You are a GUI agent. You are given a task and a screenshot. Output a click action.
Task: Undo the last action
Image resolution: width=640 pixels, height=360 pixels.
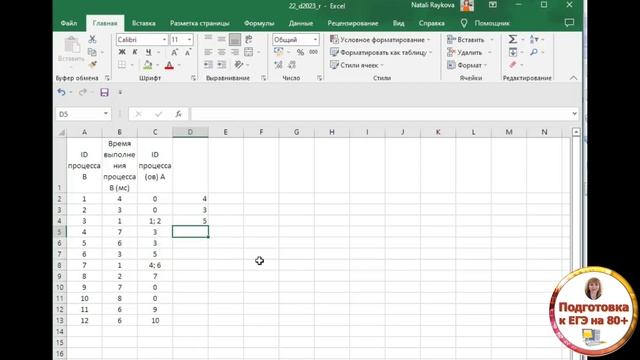[61, 92]
